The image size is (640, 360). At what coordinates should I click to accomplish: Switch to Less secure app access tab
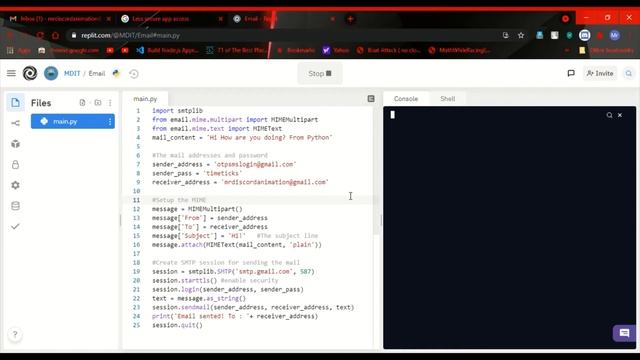tap(161, 19)
